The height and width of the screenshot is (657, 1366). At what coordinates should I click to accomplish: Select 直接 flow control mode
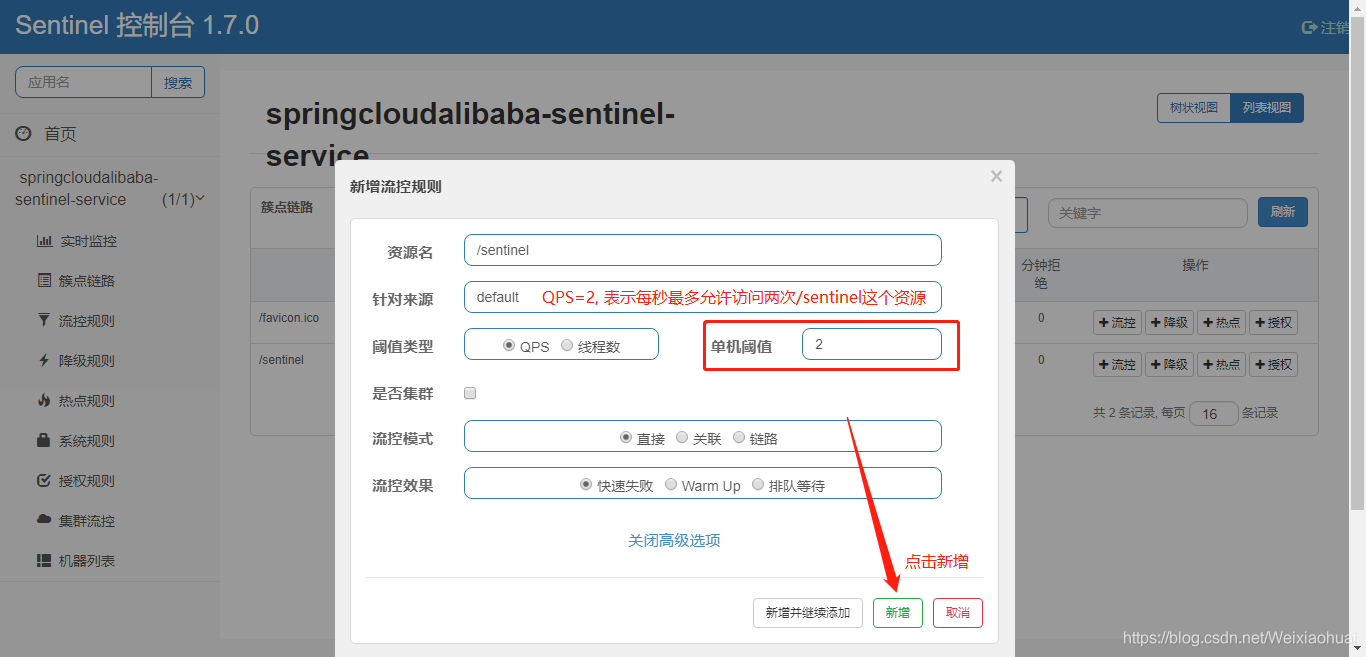(626, 437)
